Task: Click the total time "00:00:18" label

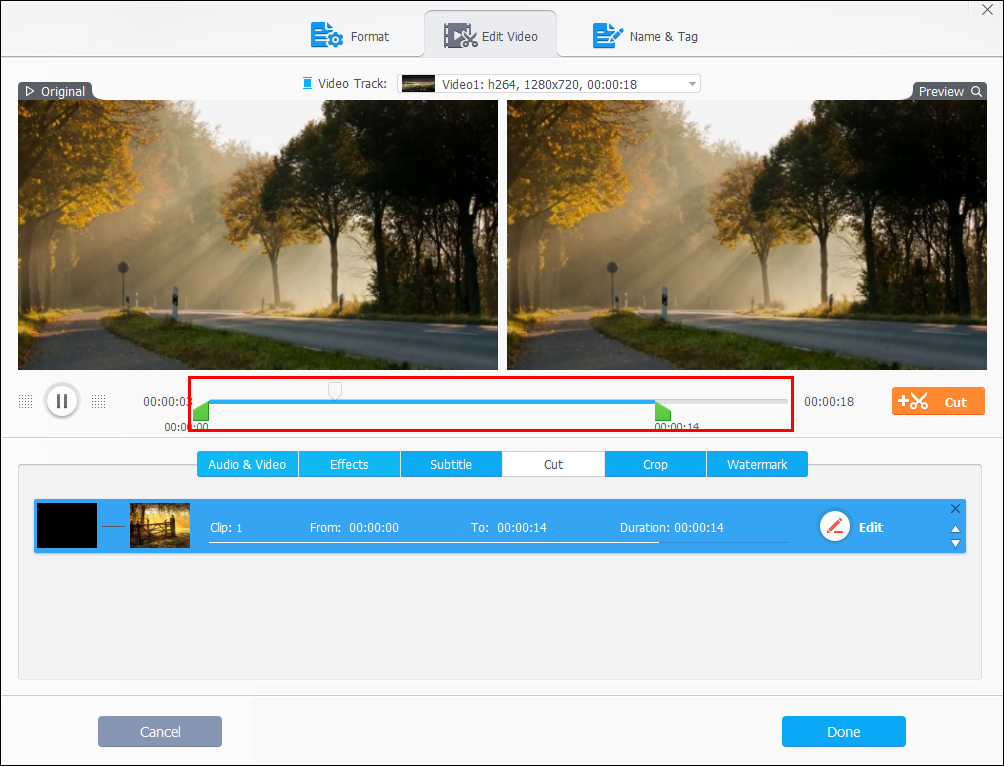Action: pyautogui.click(x=829, y=402)
